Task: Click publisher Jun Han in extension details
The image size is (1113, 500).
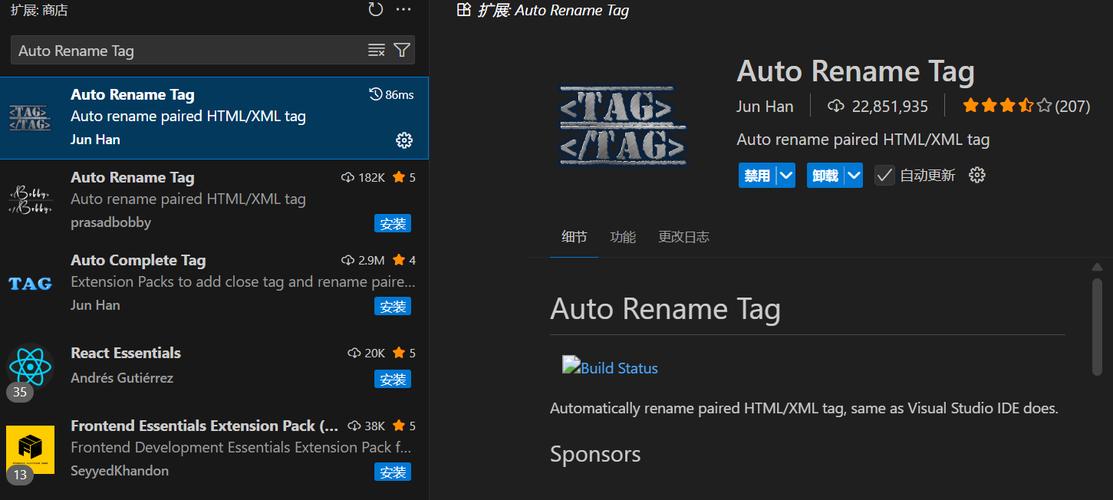Action: (x=765, y=107)
